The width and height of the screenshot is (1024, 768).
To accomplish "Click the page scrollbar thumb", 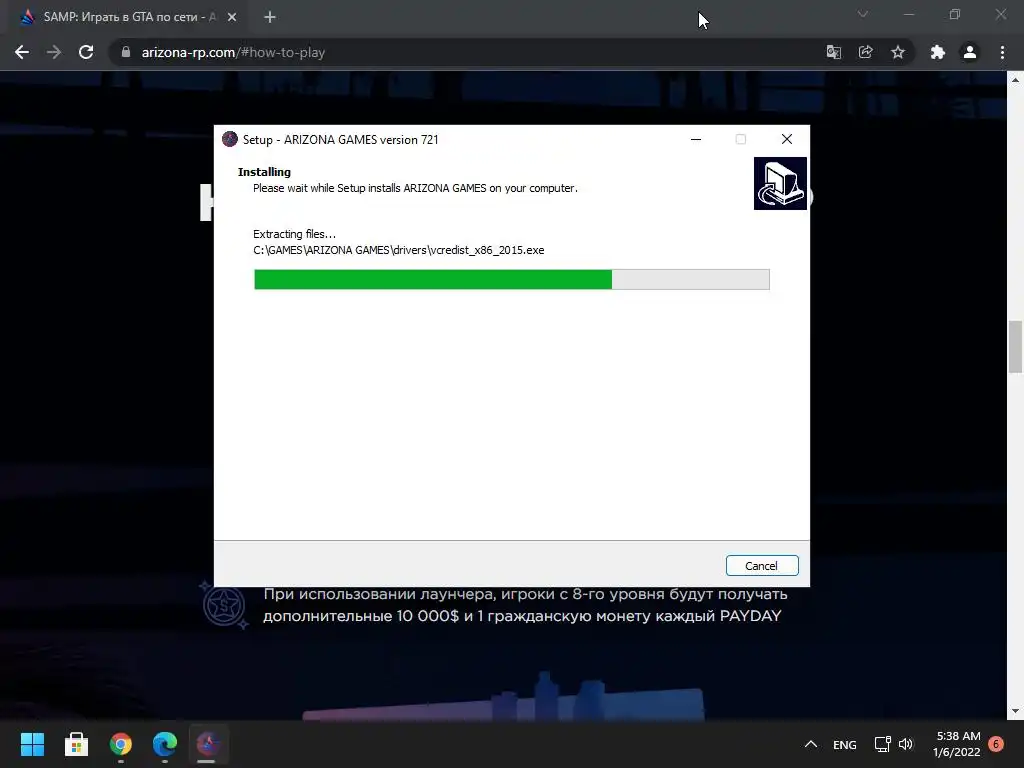I will [x=1015, y=347].
